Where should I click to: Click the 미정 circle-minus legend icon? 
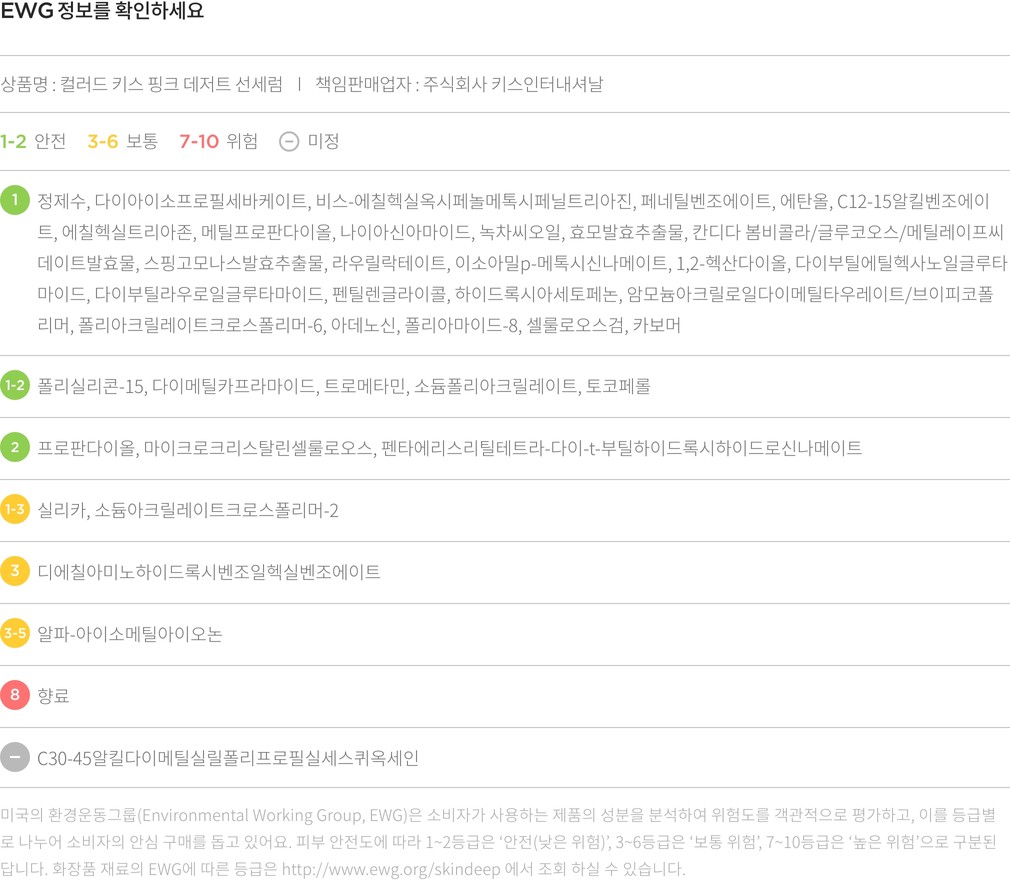coord(288,141)
